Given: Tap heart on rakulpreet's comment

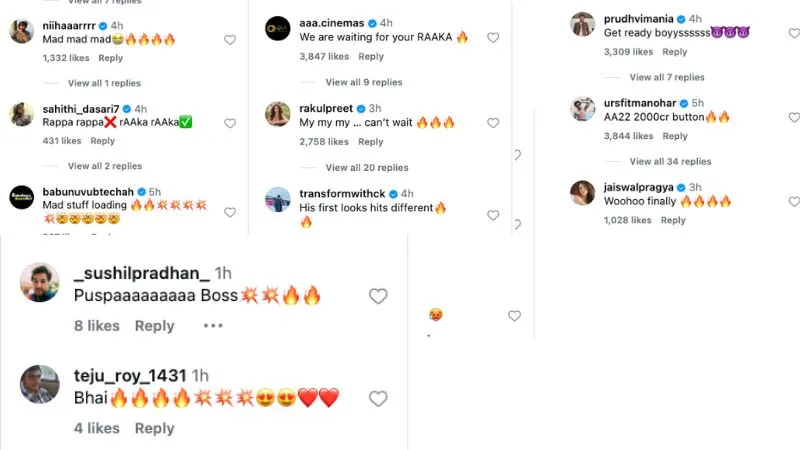Looking at the screenshot, I should click(493, 123).
